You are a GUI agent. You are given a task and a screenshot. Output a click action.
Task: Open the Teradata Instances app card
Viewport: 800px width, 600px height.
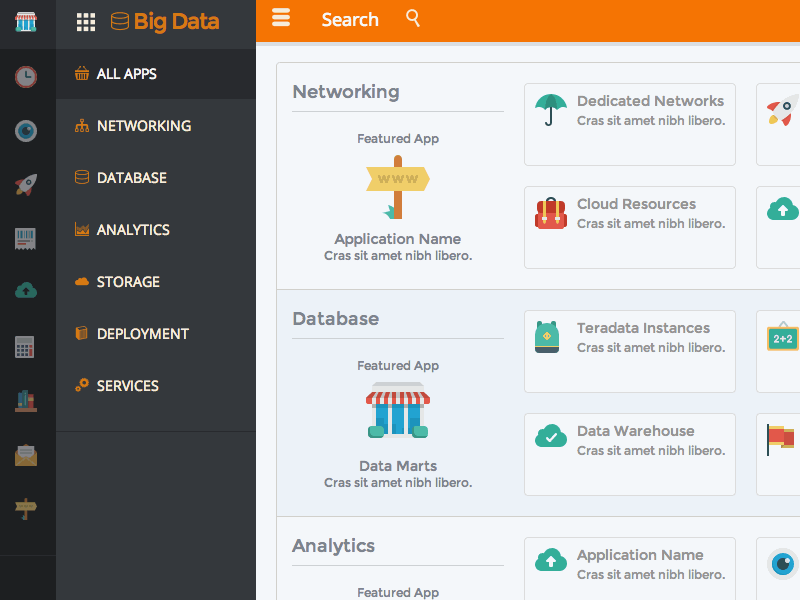(x=630, y=351)
